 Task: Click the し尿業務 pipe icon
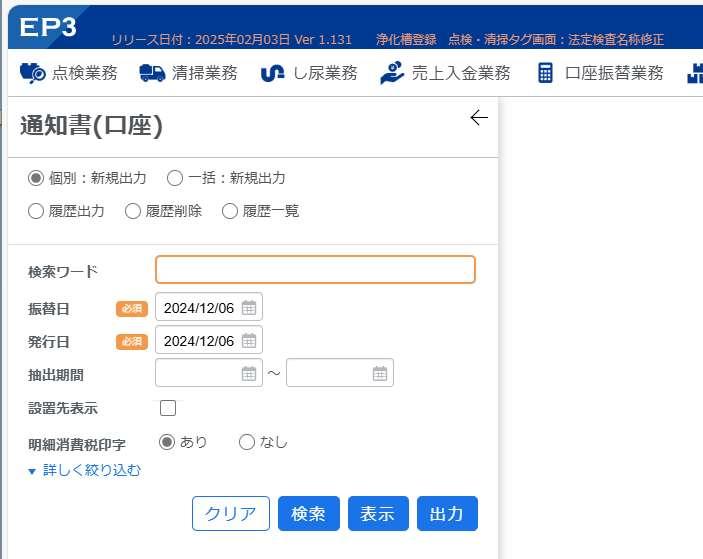(273, 74)
